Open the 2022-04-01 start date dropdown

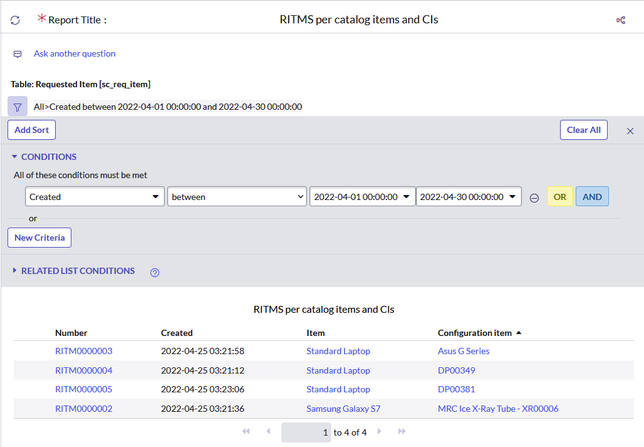362,197
